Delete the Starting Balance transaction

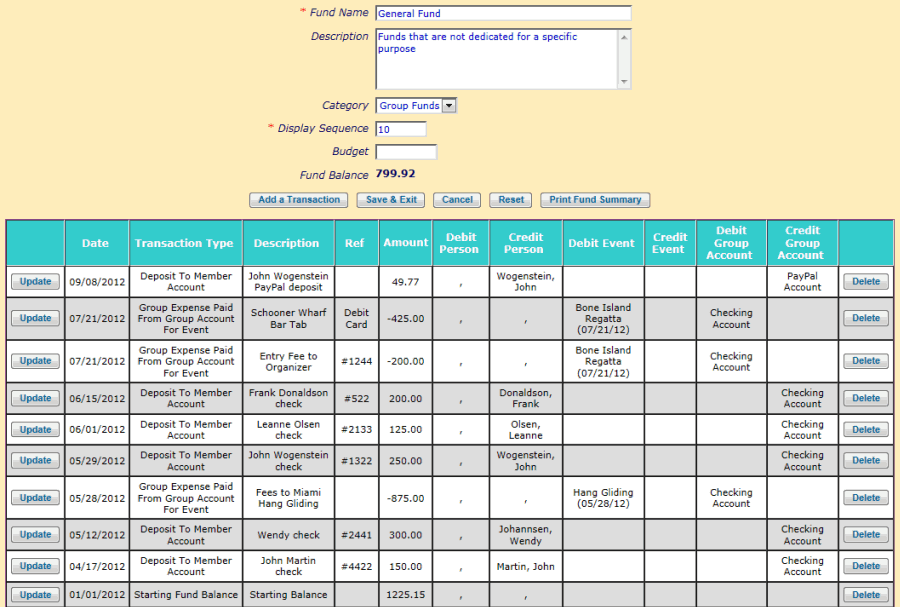click(x=866, y=595)
